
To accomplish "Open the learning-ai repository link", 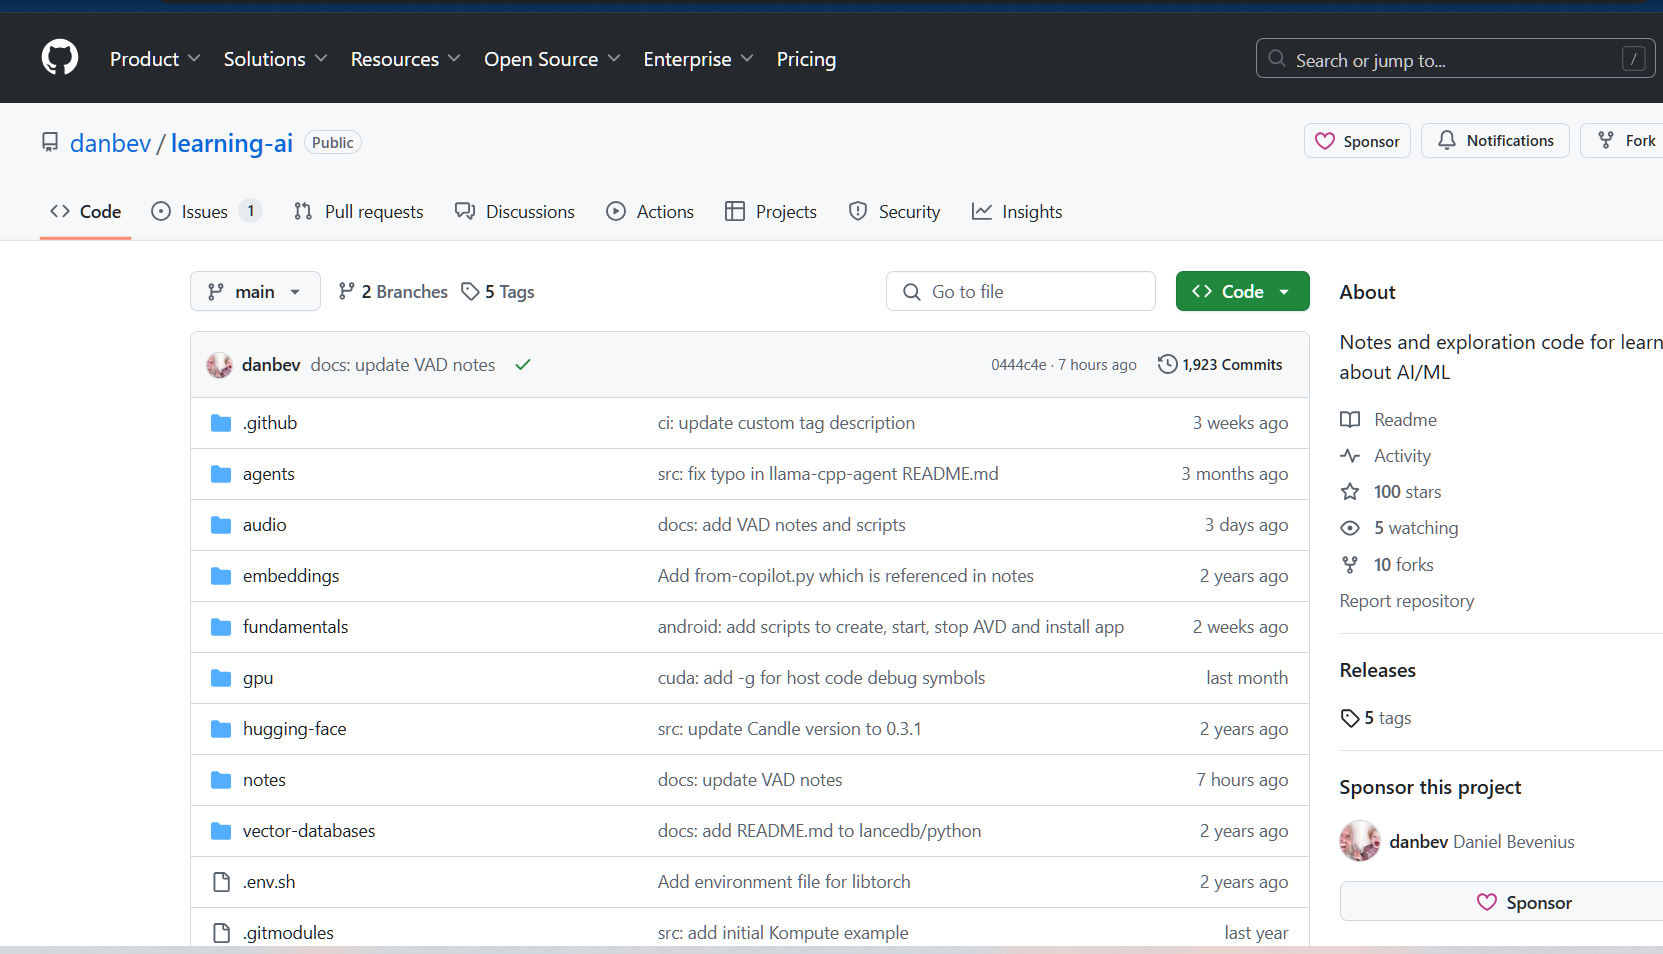I will point(232,143).
